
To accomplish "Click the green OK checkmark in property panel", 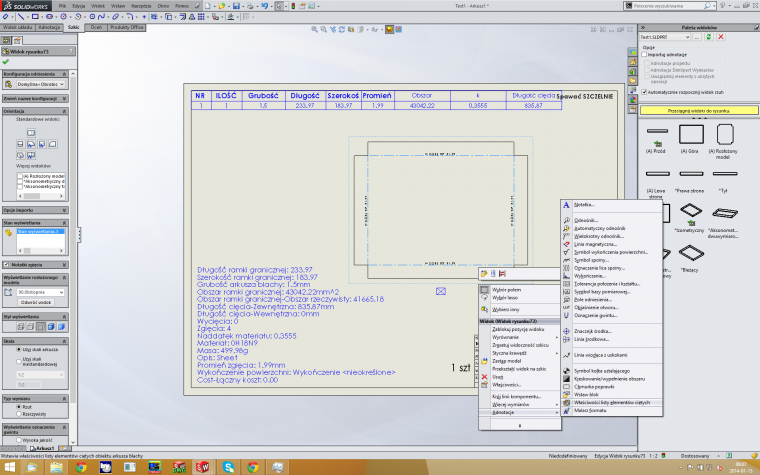I will [6, 61].
